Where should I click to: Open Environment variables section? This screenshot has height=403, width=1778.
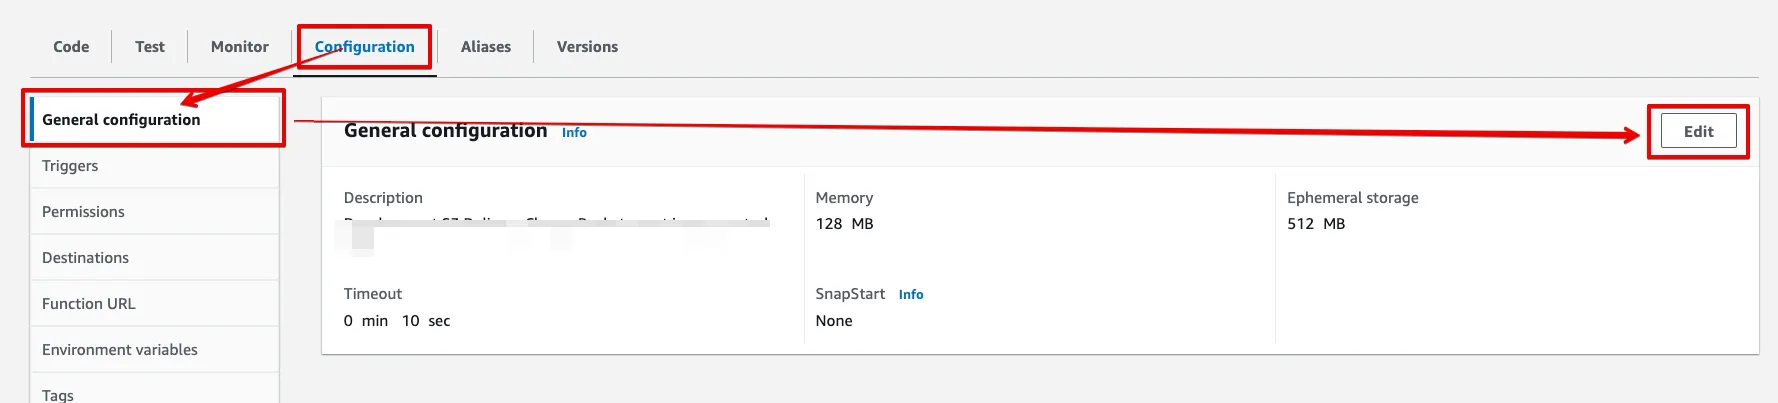[120, 350]
